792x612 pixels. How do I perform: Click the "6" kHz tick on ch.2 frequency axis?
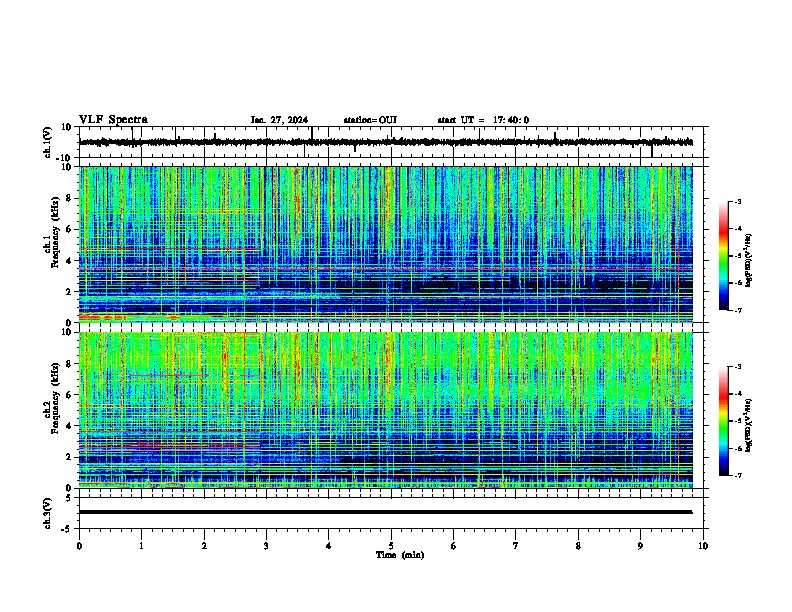70,394
